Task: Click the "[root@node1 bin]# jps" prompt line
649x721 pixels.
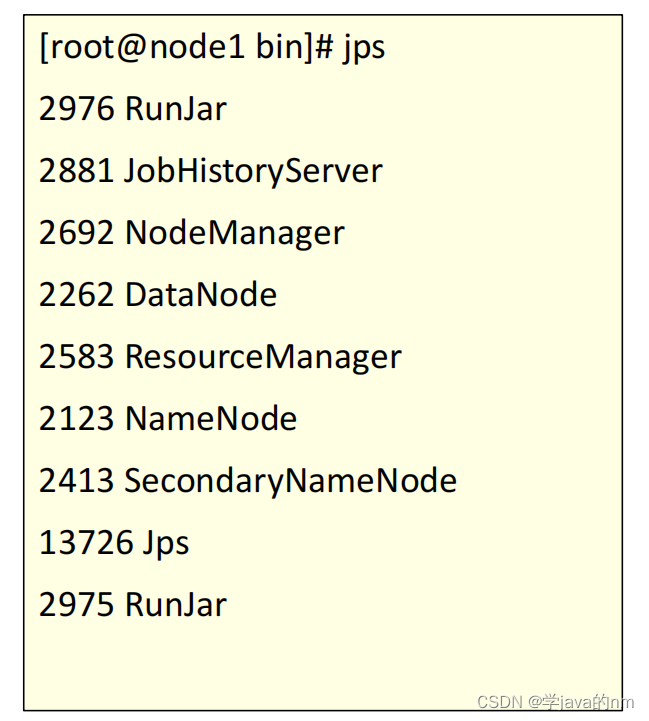Action: 212,48
